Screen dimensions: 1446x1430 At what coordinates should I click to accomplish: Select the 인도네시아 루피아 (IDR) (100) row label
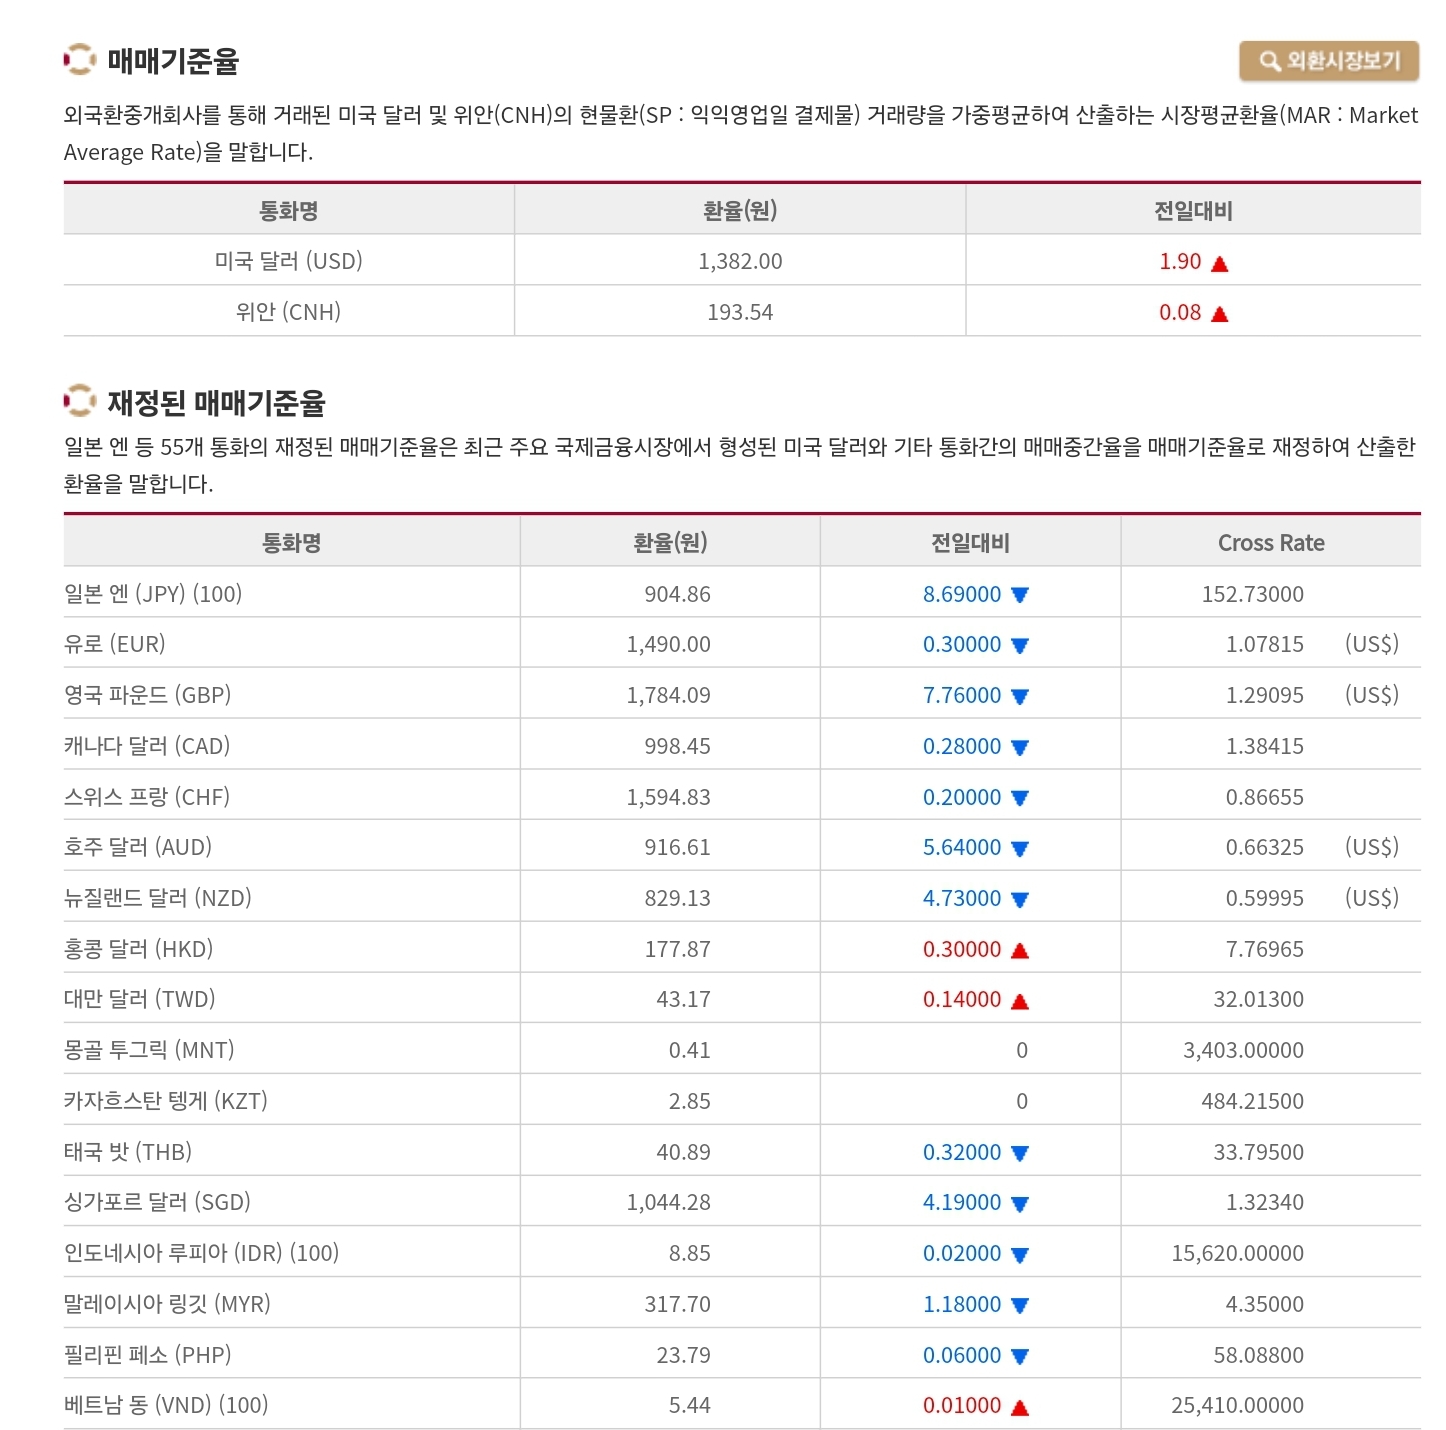[x=202, y=1253]
